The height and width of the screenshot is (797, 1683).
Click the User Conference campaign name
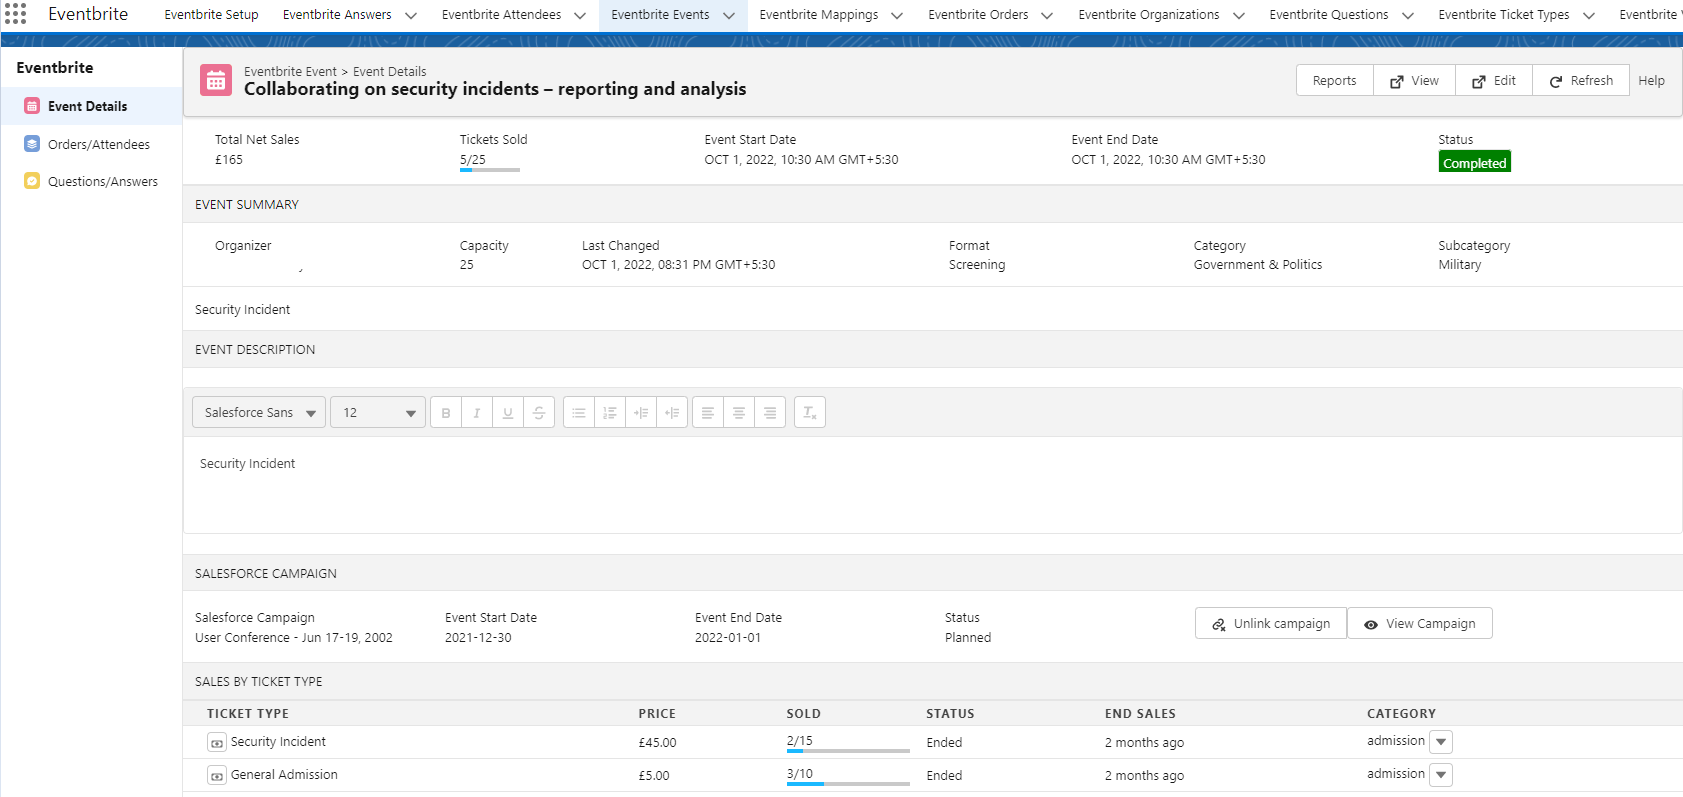point(294,637)
